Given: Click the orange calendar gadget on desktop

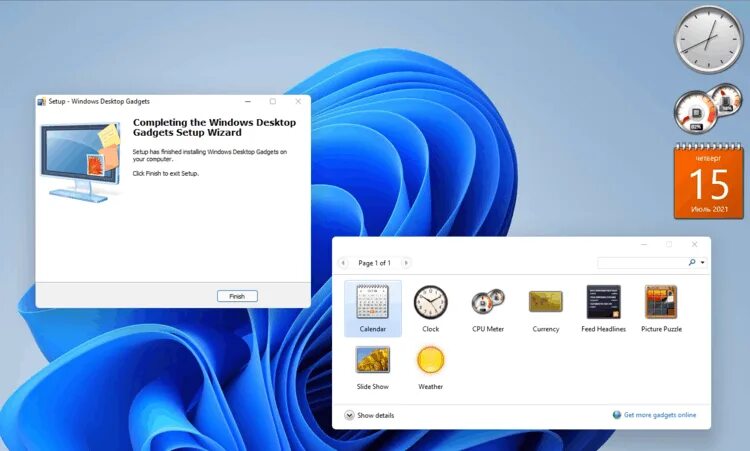Looking at the screenshot, I should point(709,181).
